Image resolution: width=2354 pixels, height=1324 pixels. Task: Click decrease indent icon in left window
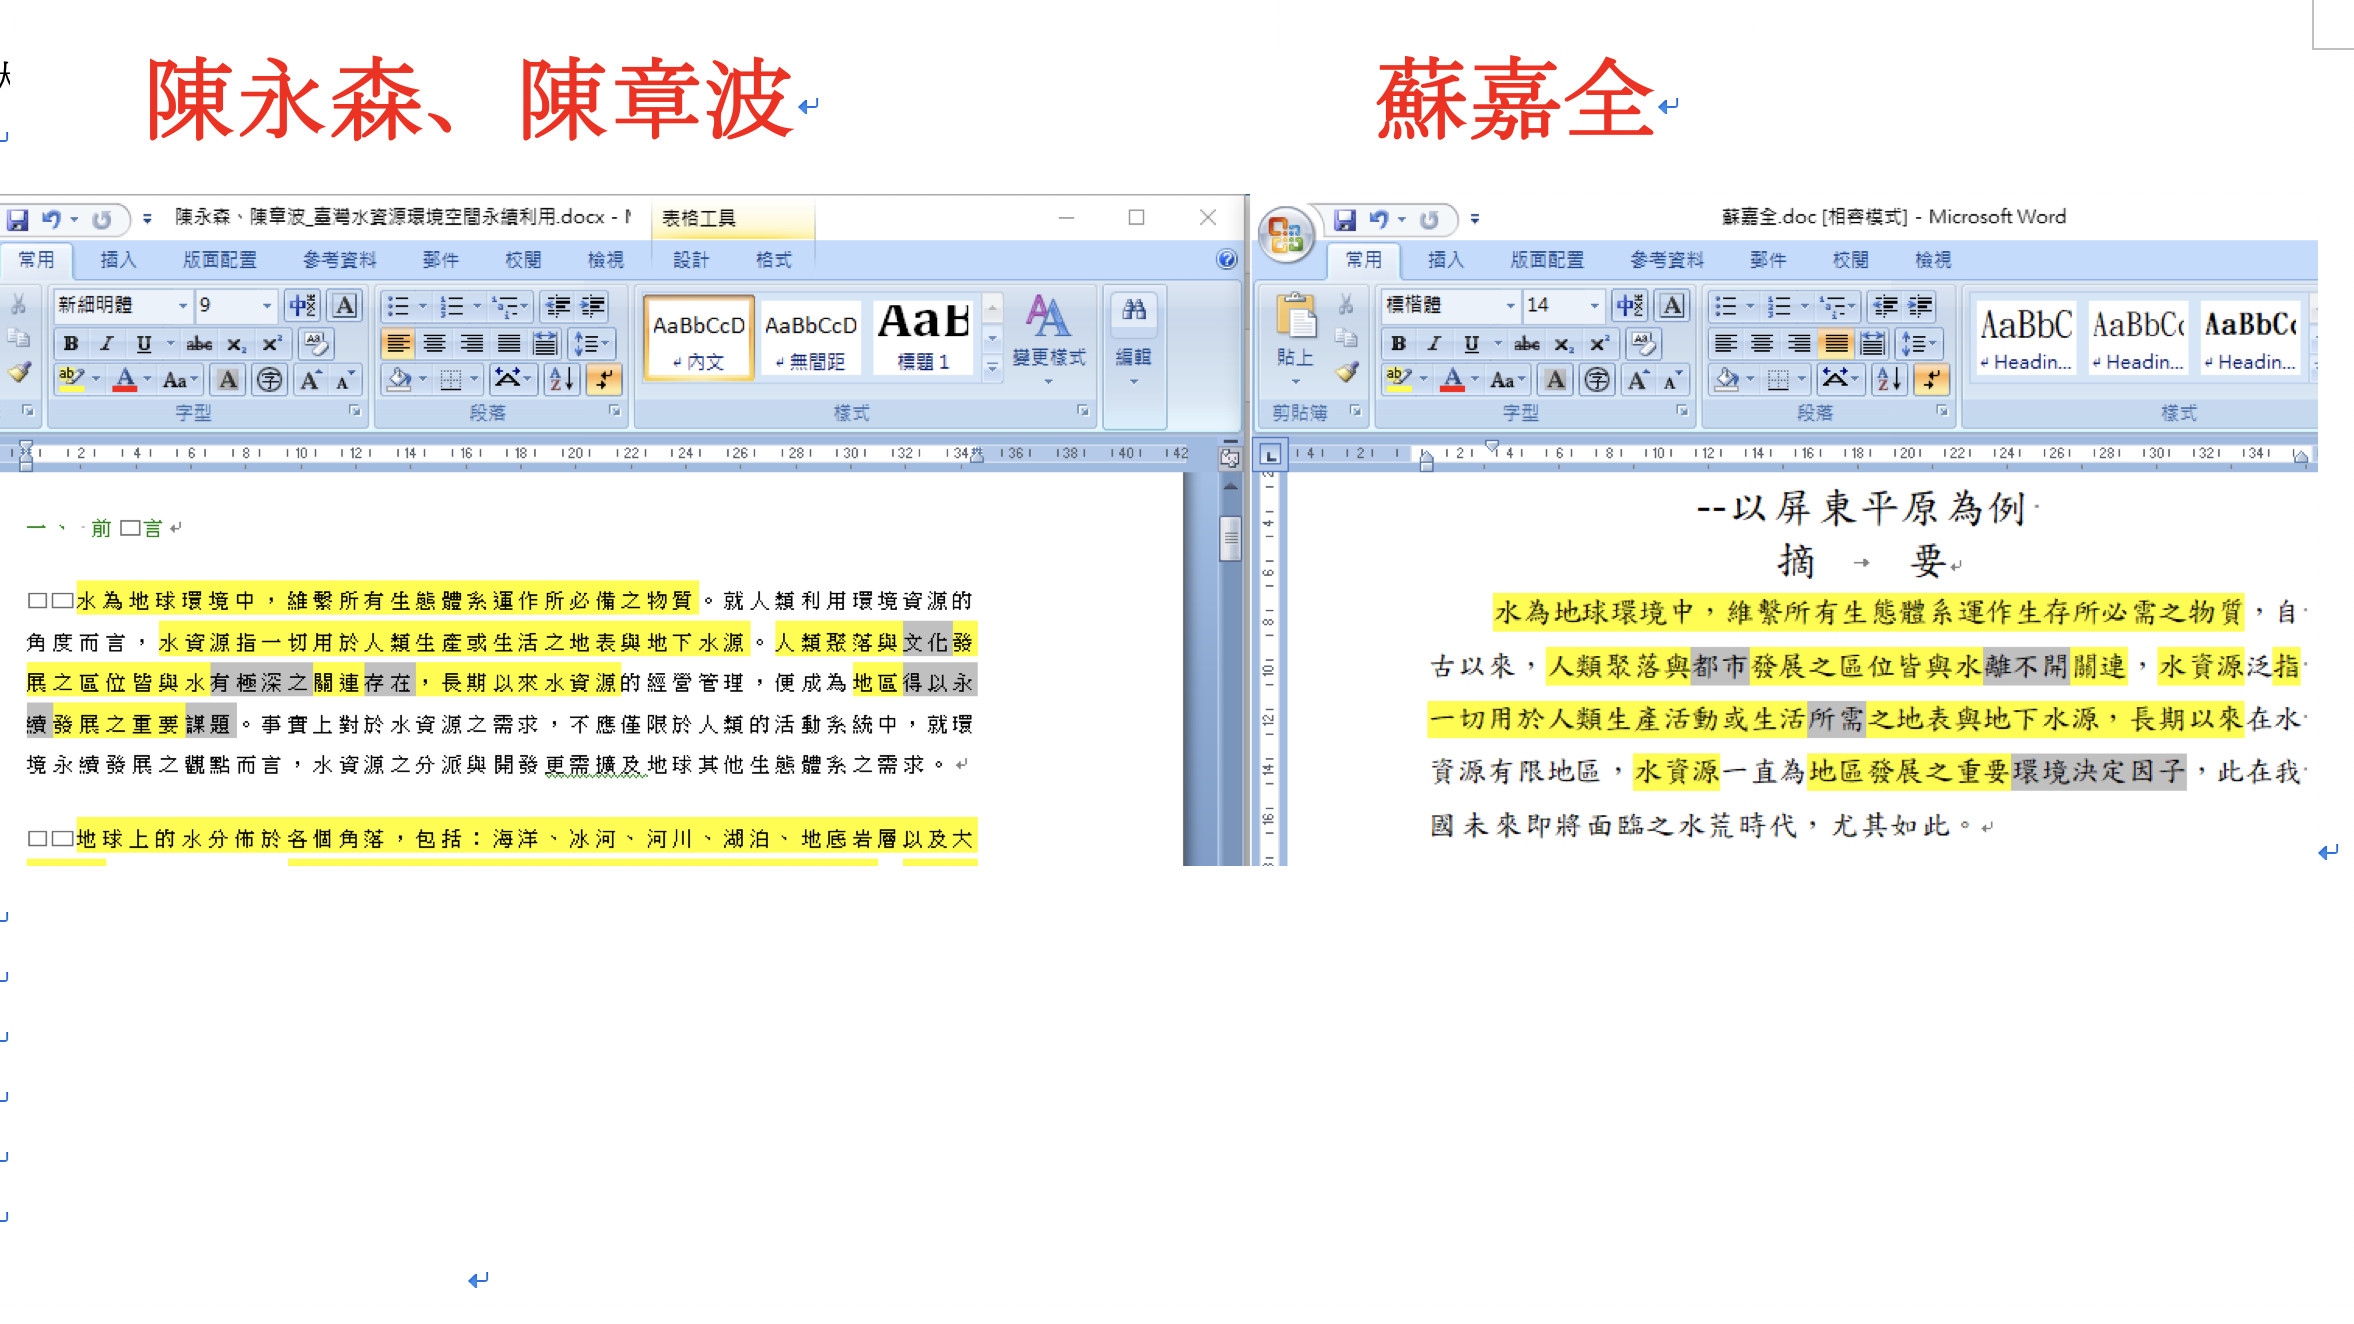pyautogui.click(x=558, y=306)
